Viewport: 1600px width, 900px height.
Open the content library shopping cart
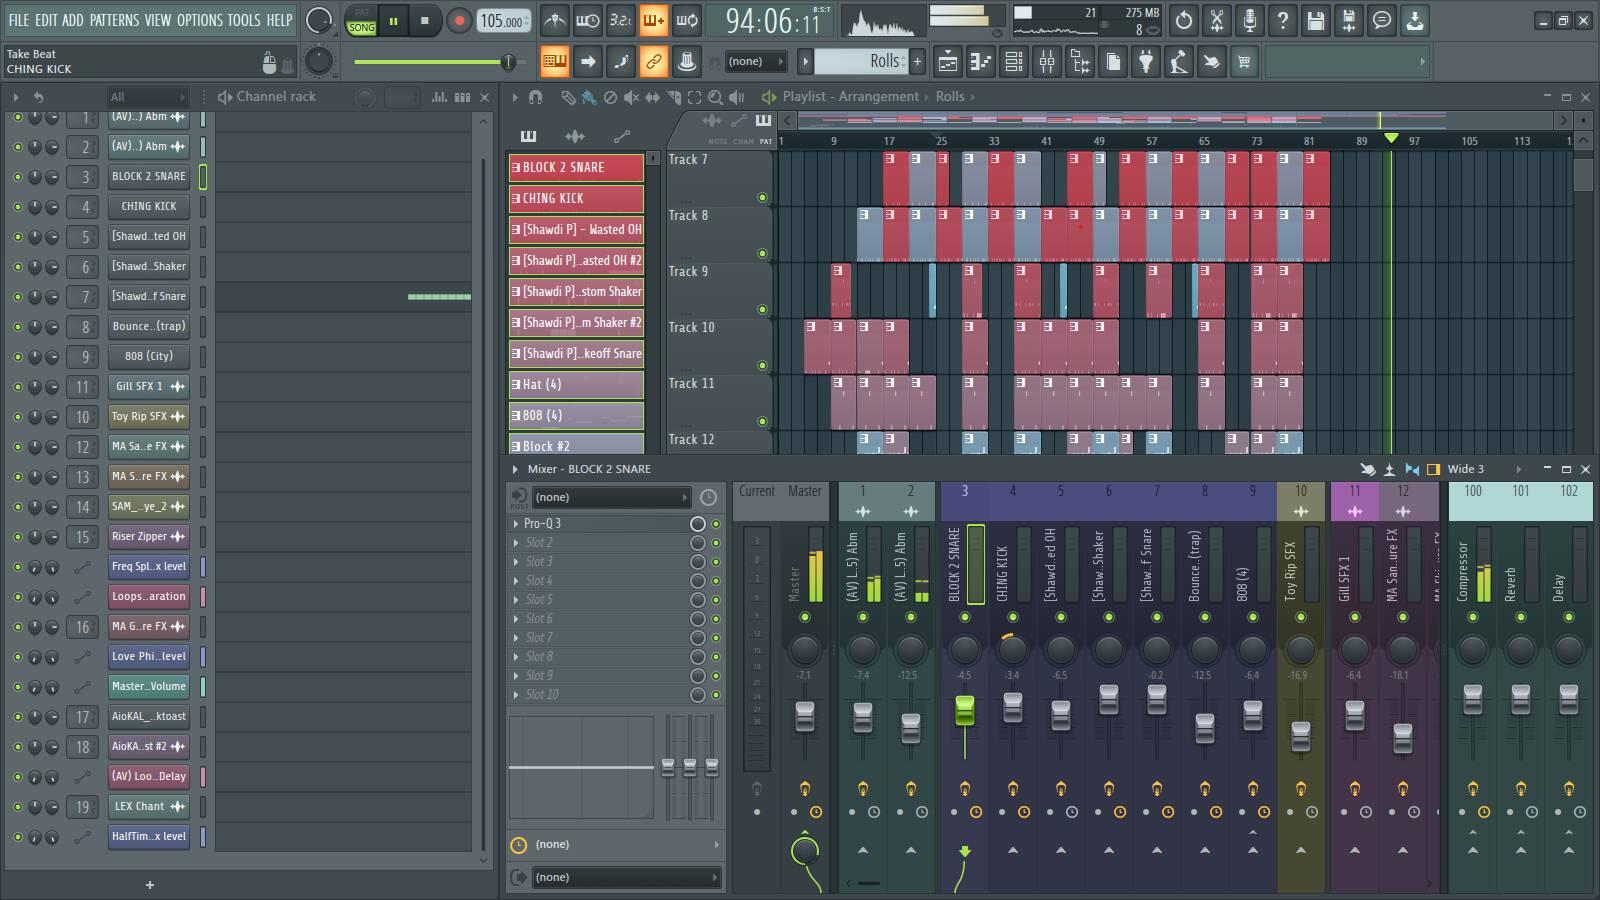pos(1244,62)
